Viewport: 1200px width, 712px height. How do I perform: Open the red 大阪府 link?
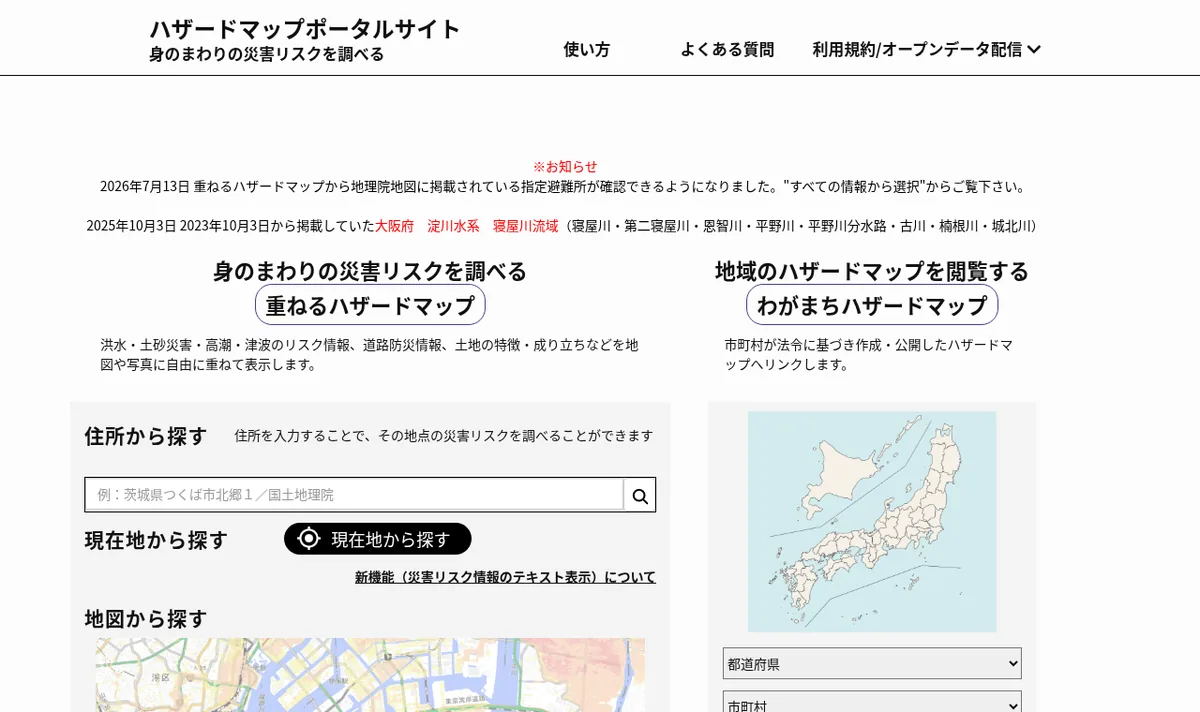pos(394,226)
